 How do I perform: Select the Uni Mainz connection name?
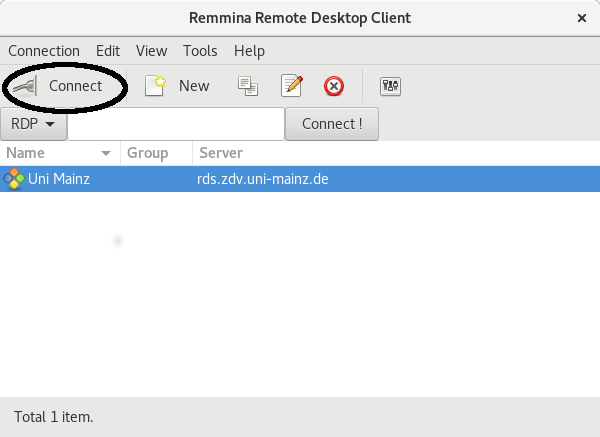pos(59,179)
